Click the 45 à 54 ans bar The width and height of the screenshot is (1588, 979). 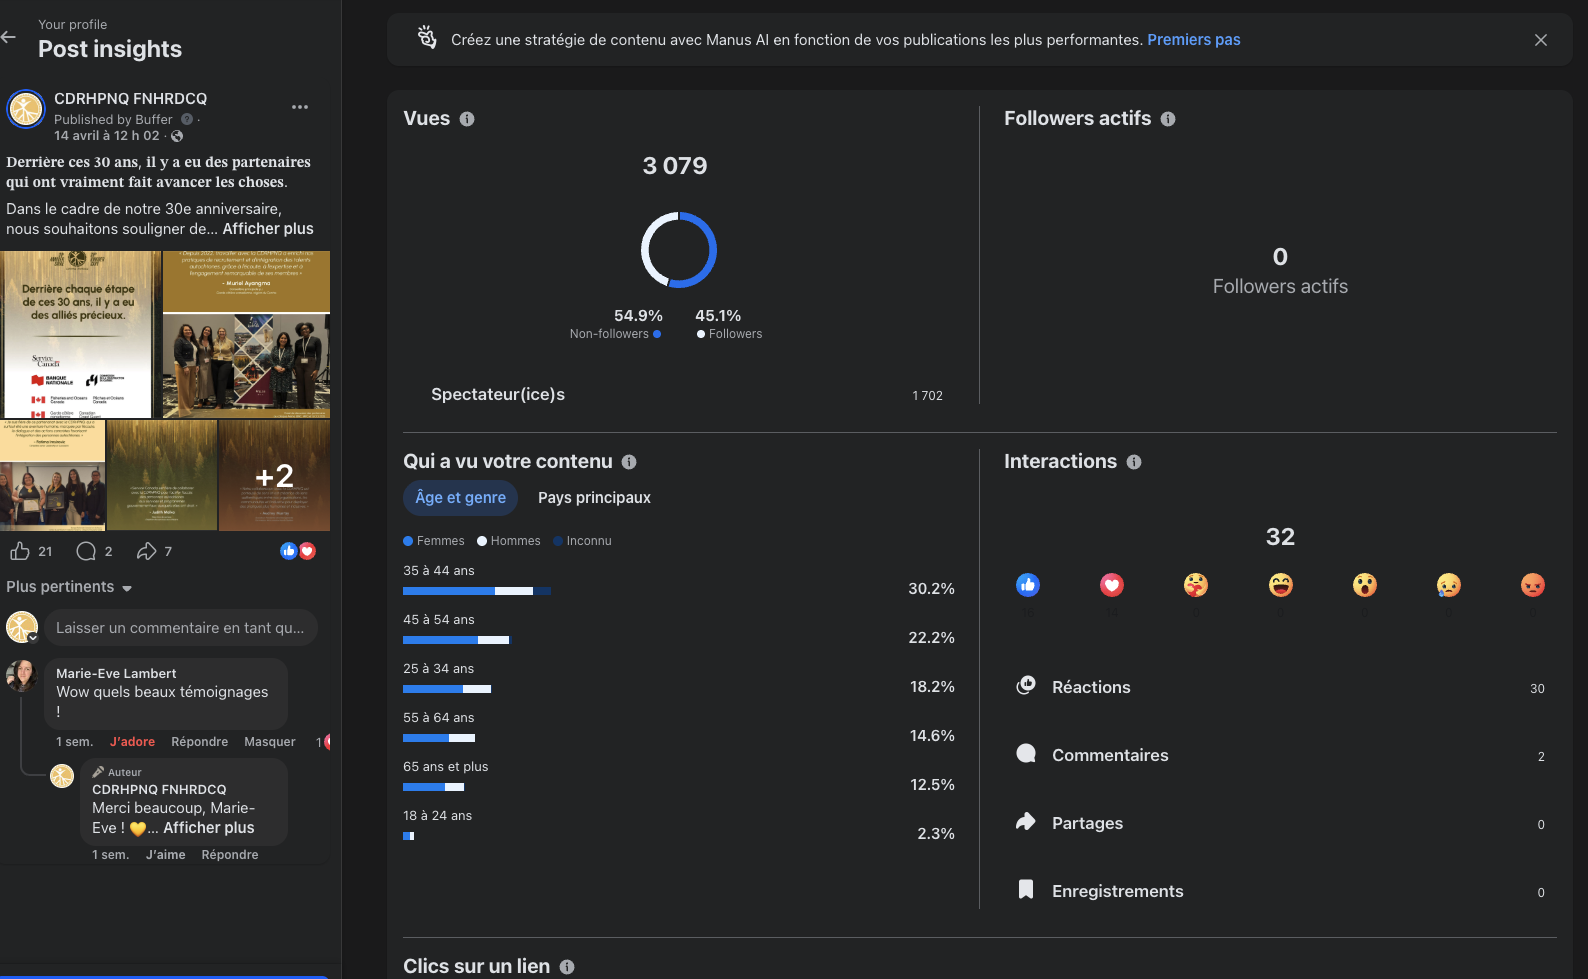456,640
